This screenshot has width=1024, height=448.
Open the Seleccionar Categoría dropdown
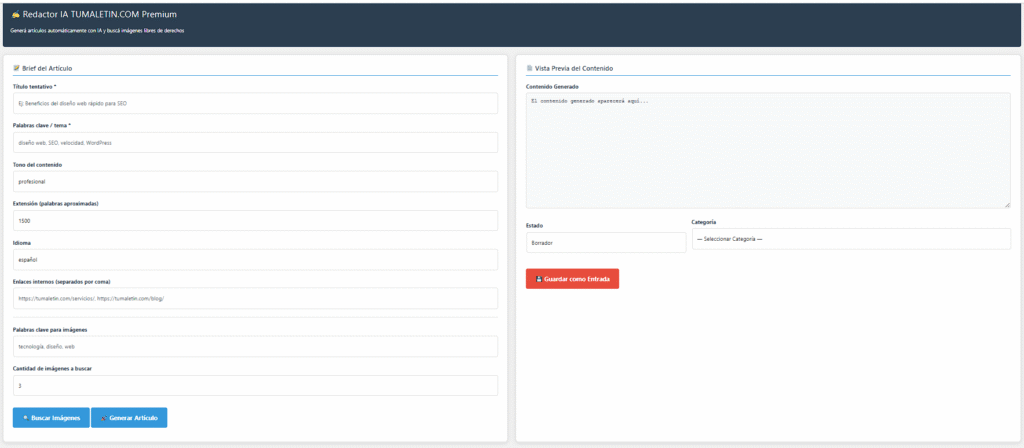pyautogui.click(x=852, y=239)
